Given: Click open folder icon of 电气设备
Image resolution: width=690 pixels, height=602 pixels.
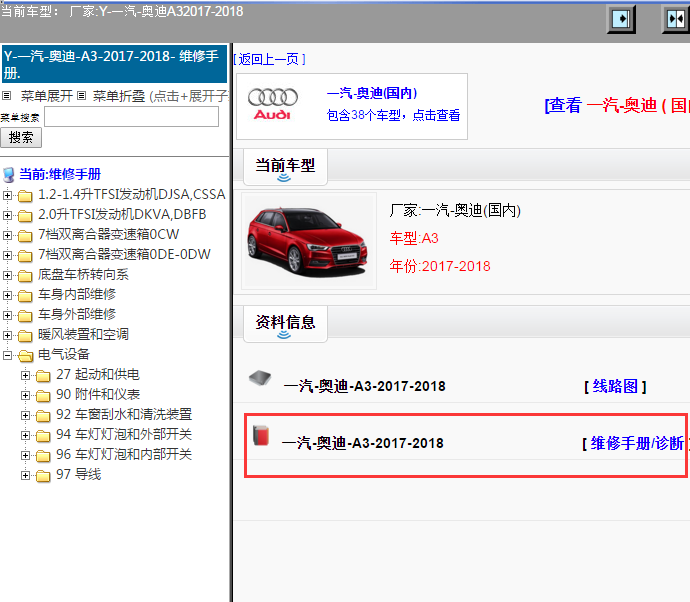Looking at the screenshot, I should (26, 356).
